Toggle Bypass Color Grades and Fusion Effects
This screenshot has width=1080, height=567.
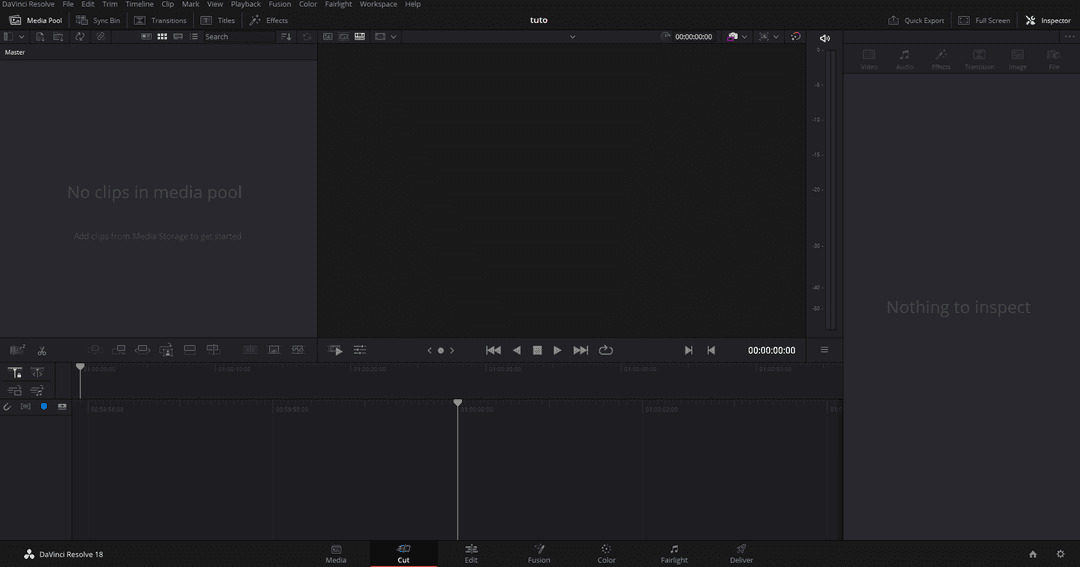(x=796, y=37)
